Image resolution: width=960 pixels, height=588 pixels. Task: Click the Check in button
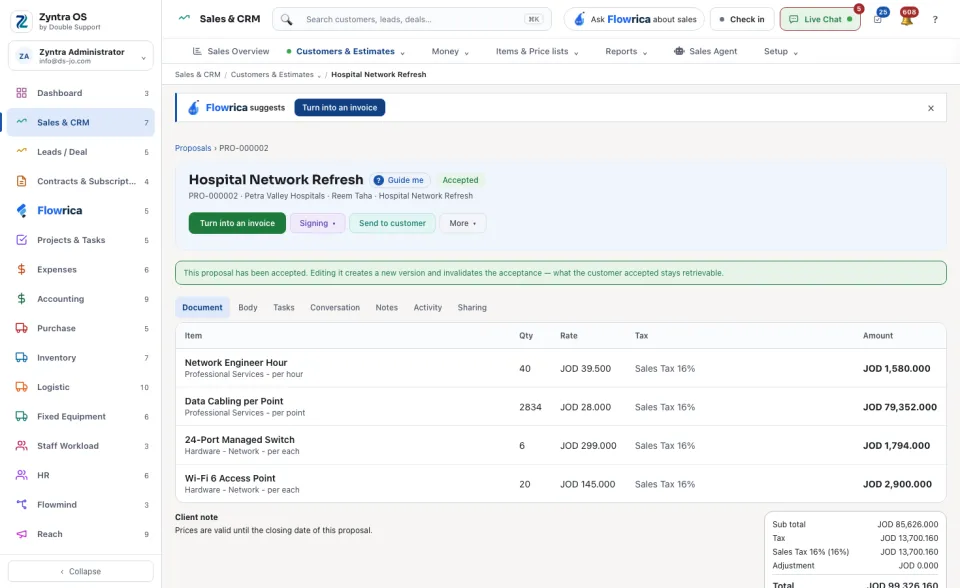point(742,19)
